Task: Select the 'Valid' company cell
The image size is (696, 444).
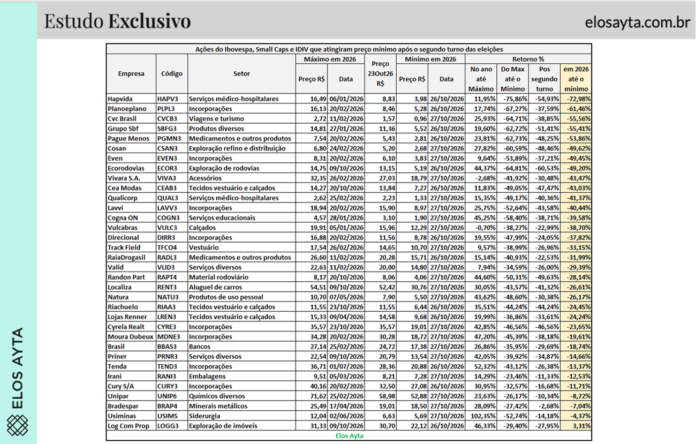Action: [131, 267]
